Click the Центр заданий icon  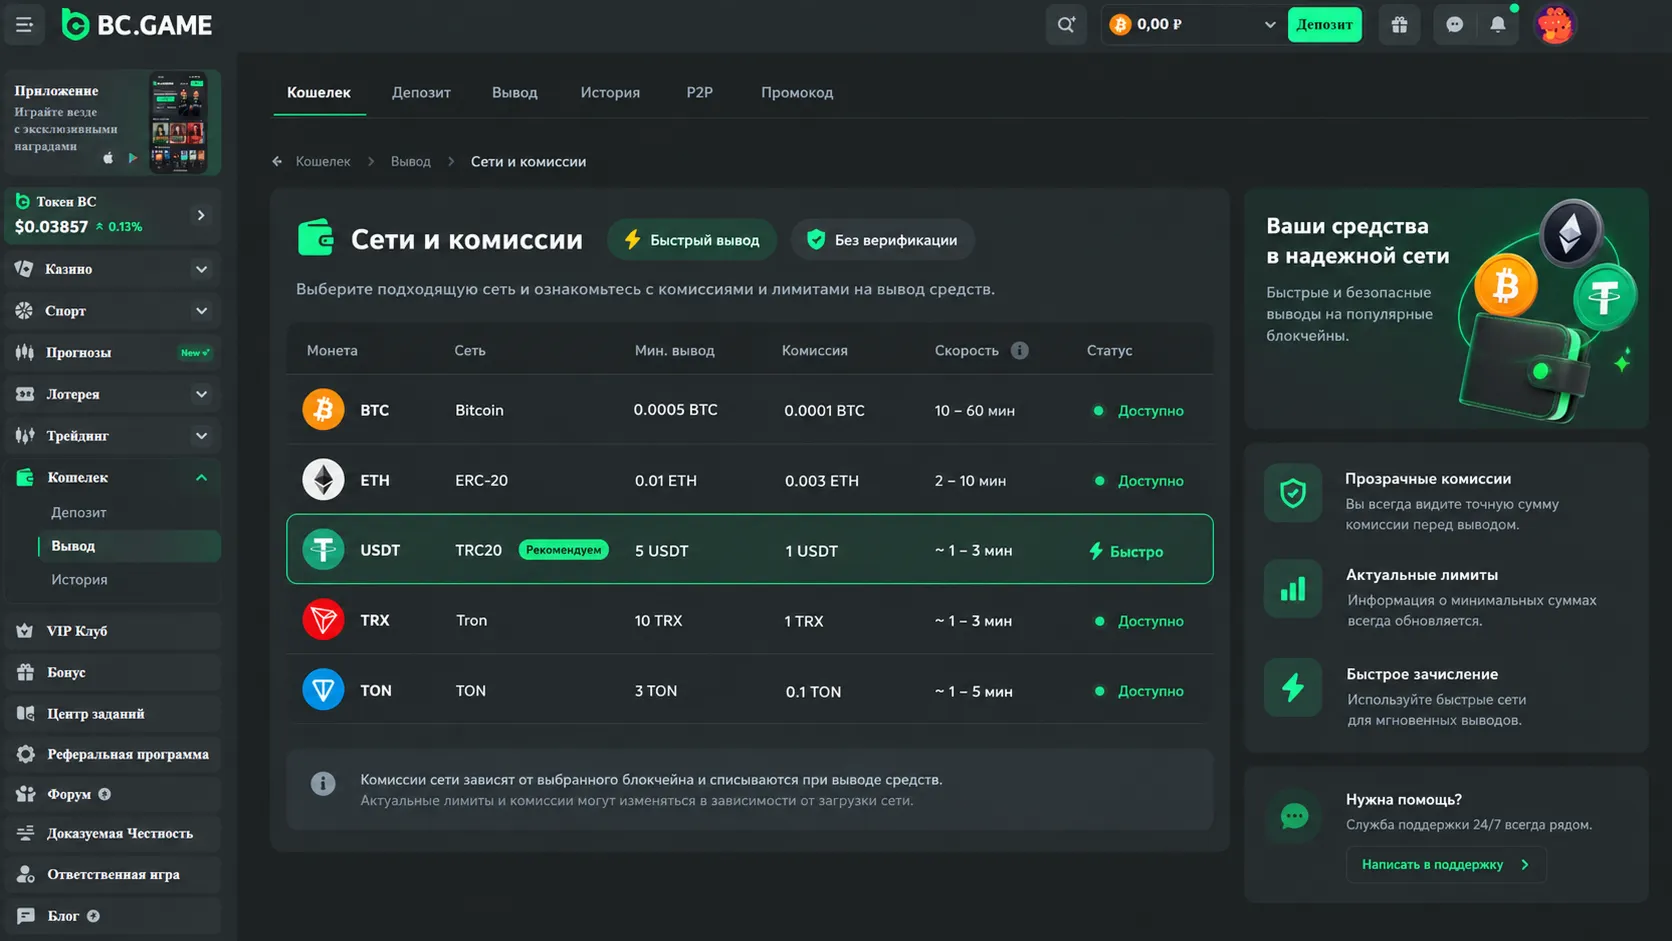(x=25, y=714)
